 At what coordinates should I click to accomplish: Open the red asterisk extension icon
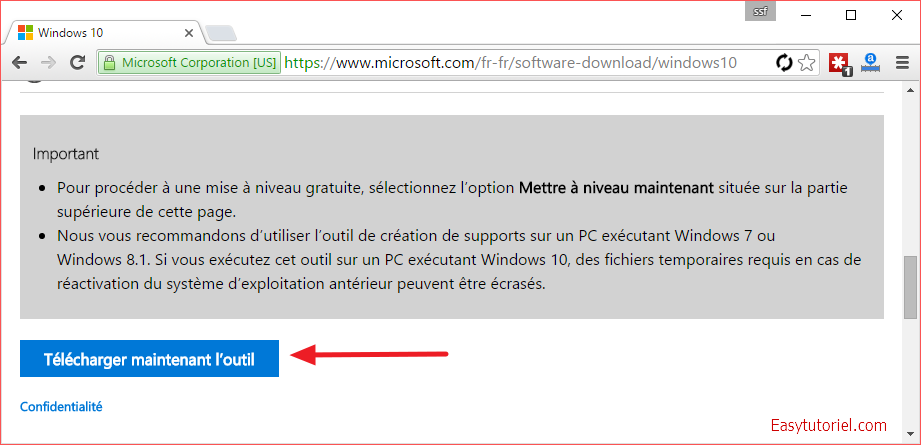tap(838, 63)
